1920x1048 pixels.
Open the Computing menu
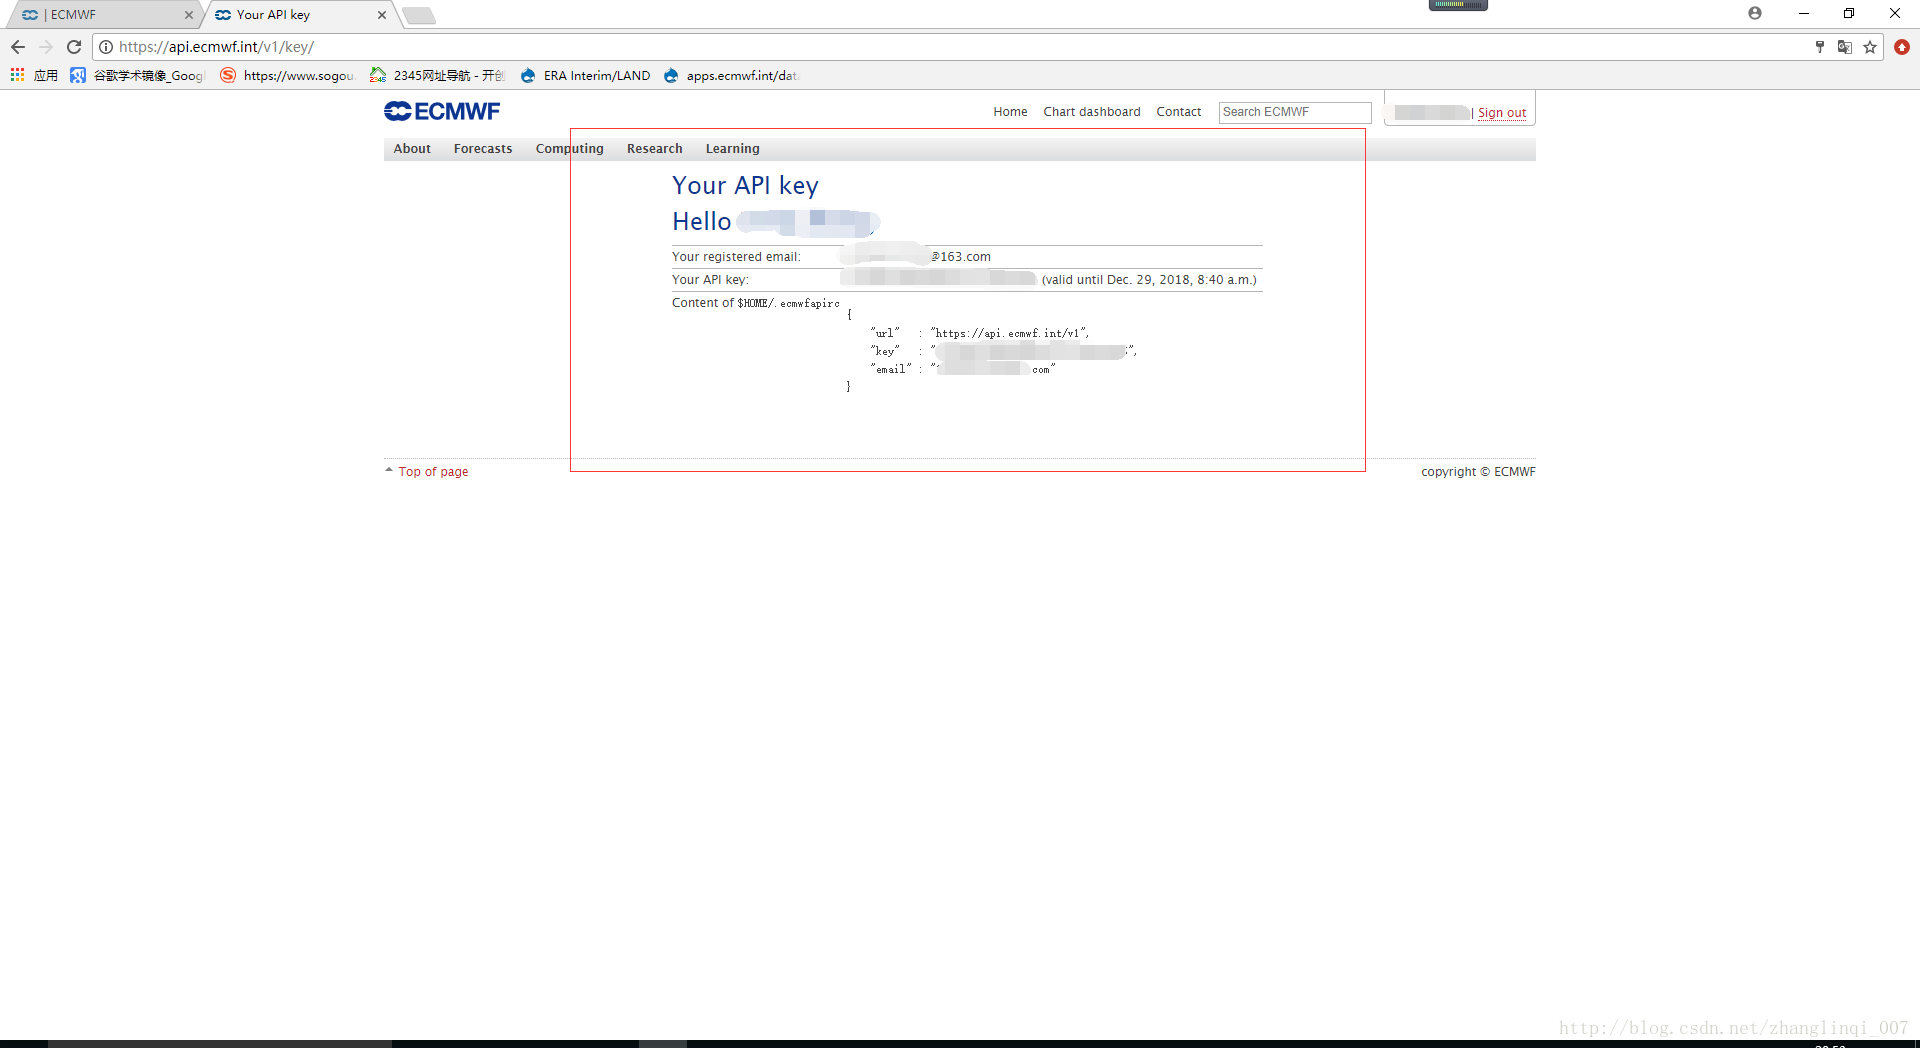coord(570,149)
